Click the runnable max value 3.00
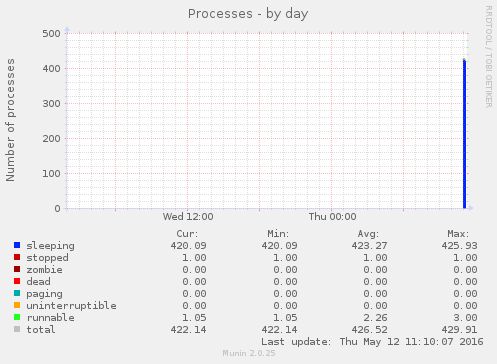The image size is (497, 364). (465, 318)
